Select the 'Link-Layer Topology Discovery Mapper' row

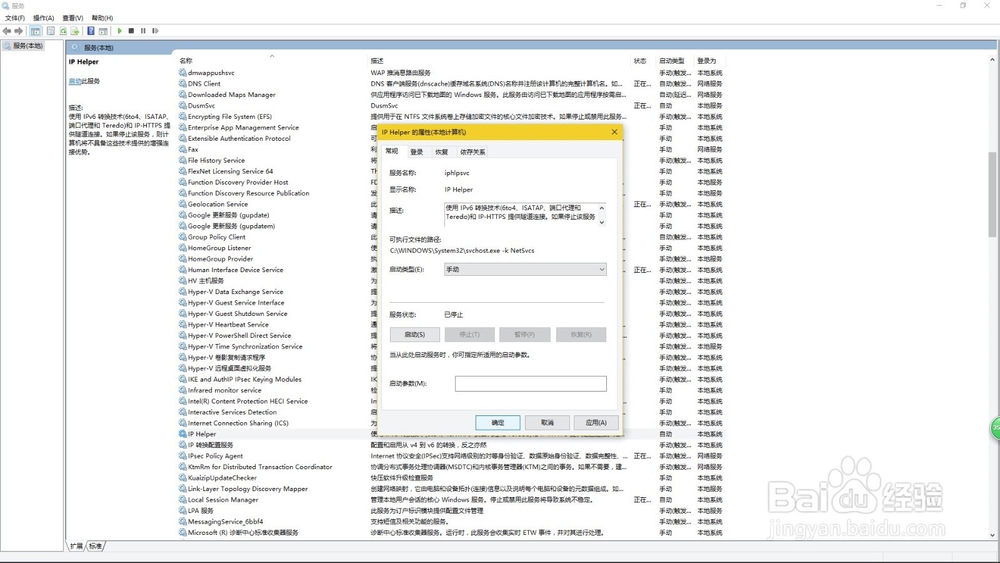[452, 488]
